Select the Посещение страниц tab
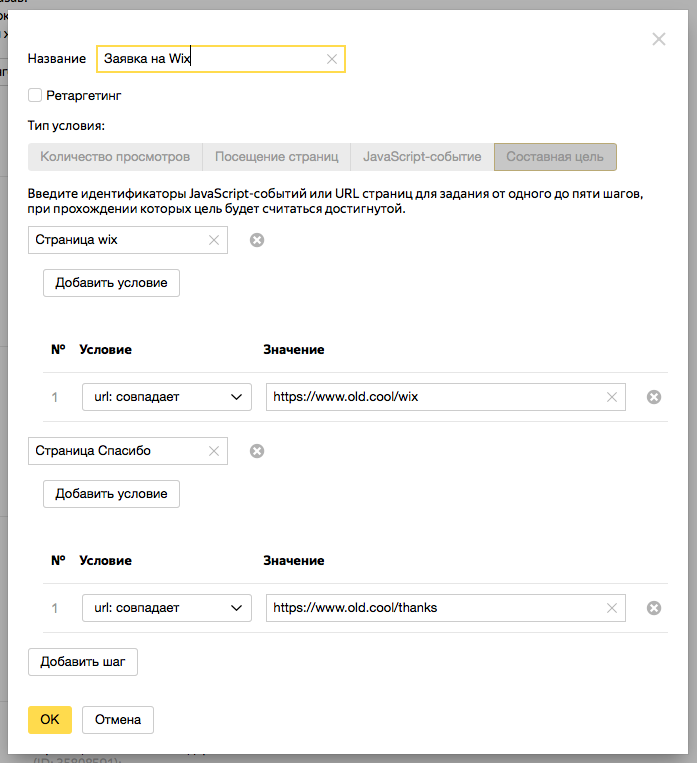 click(277, 157)
